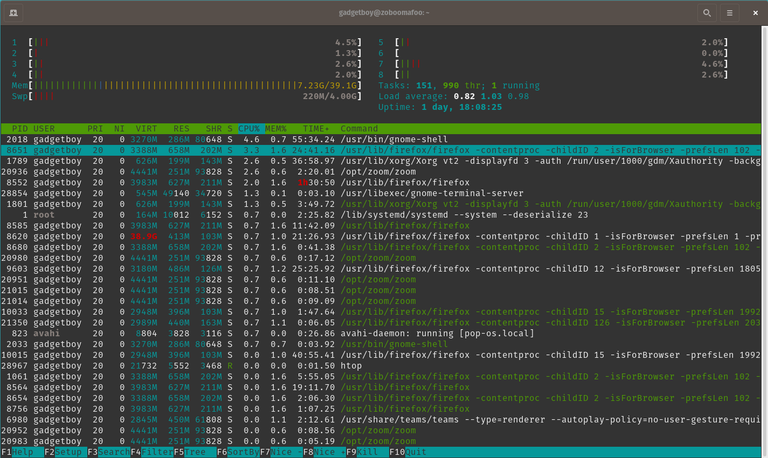Click the Uptime text line
Image resolution: width=768 pixels, height=458 pixels.
click(x=440, y=107)
